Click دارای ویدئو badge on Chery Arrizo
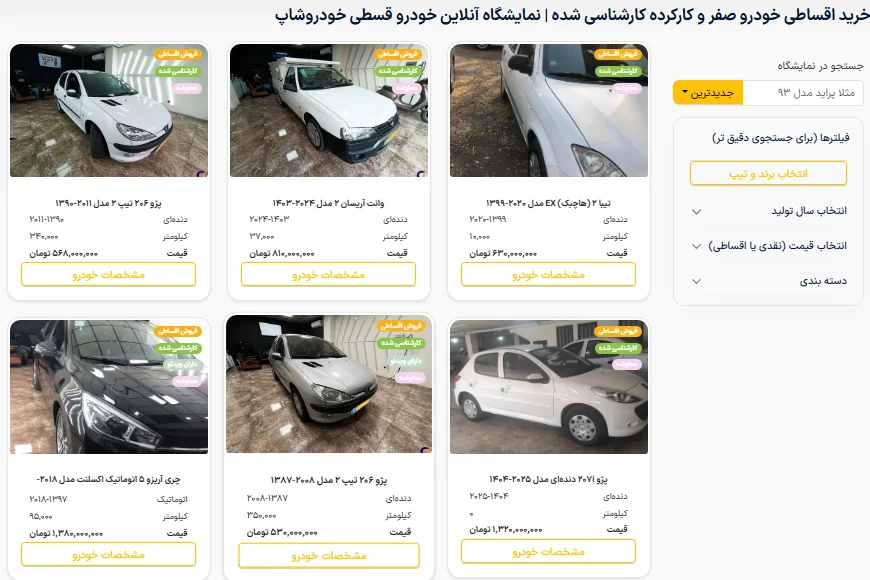The height and width of the screenshot is (580, 870). click(182, 365)
